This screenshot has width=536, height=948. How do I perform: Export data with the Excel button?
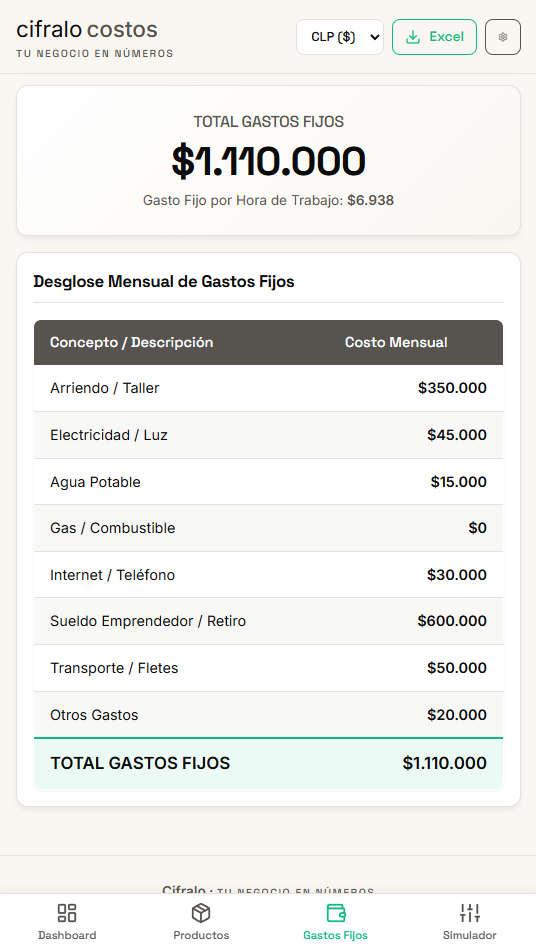pyautogui.click(x=434, y=37)
